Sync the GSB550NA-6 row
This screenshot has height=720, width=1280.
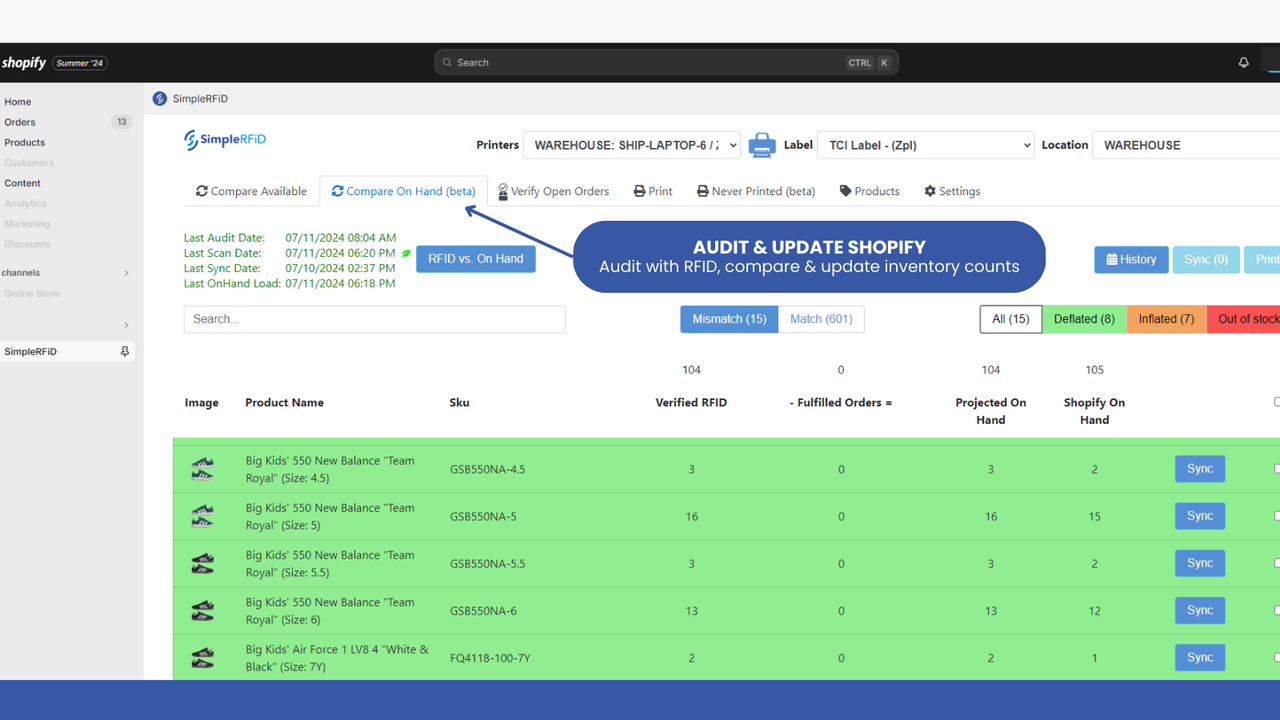pyautogui.click(x=1200, y=610)
